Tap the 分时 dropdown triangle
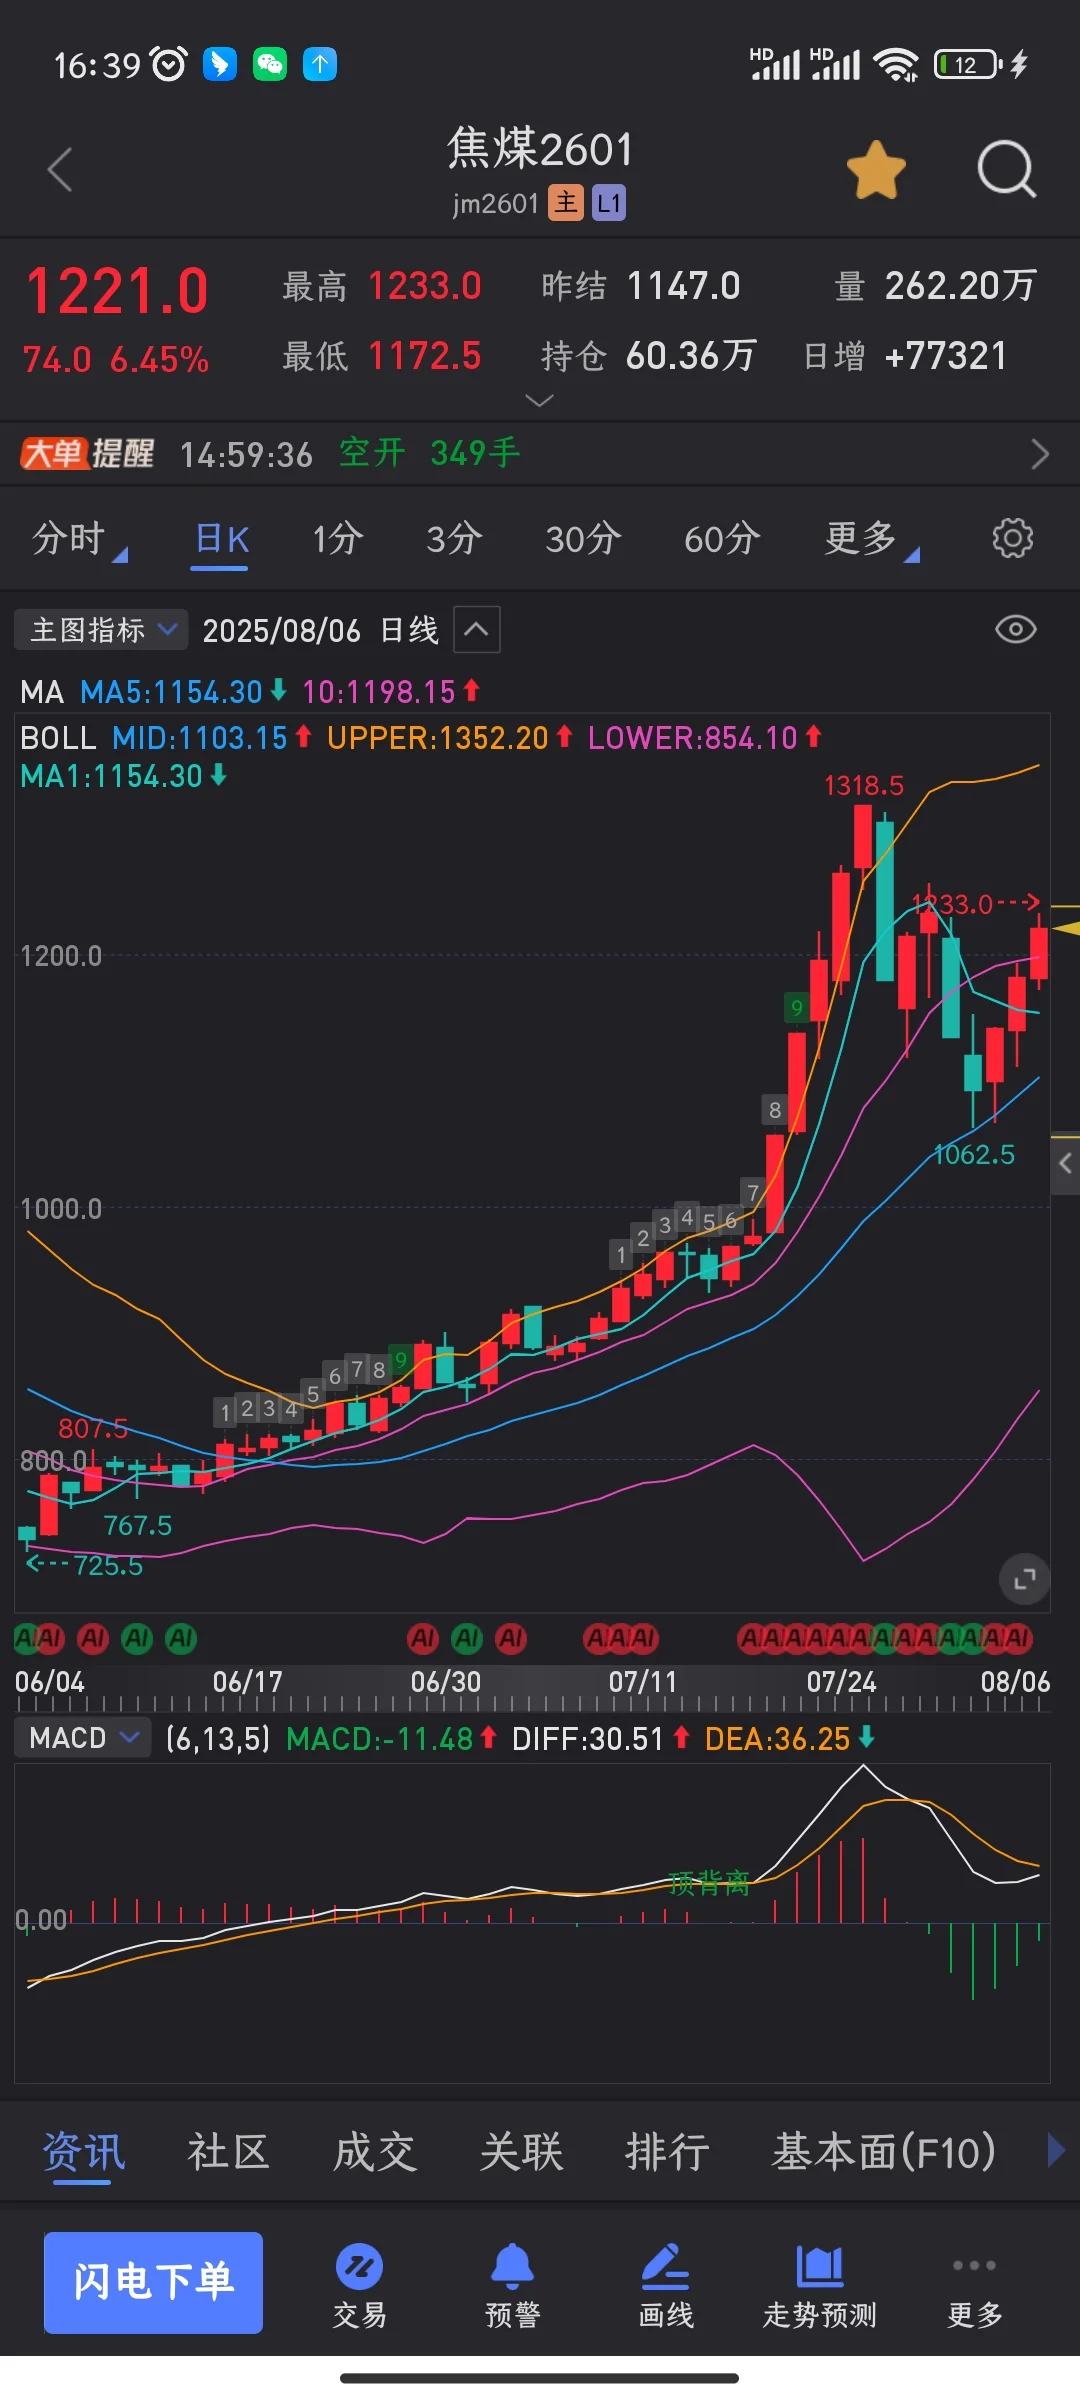 (x=120, y=555)
